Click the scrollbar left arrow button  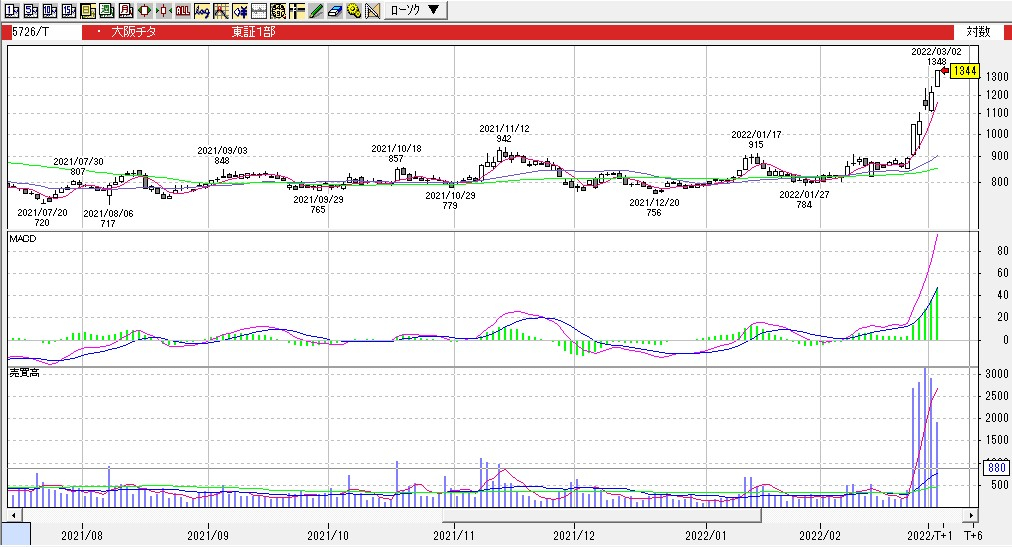tap(13, 515)
